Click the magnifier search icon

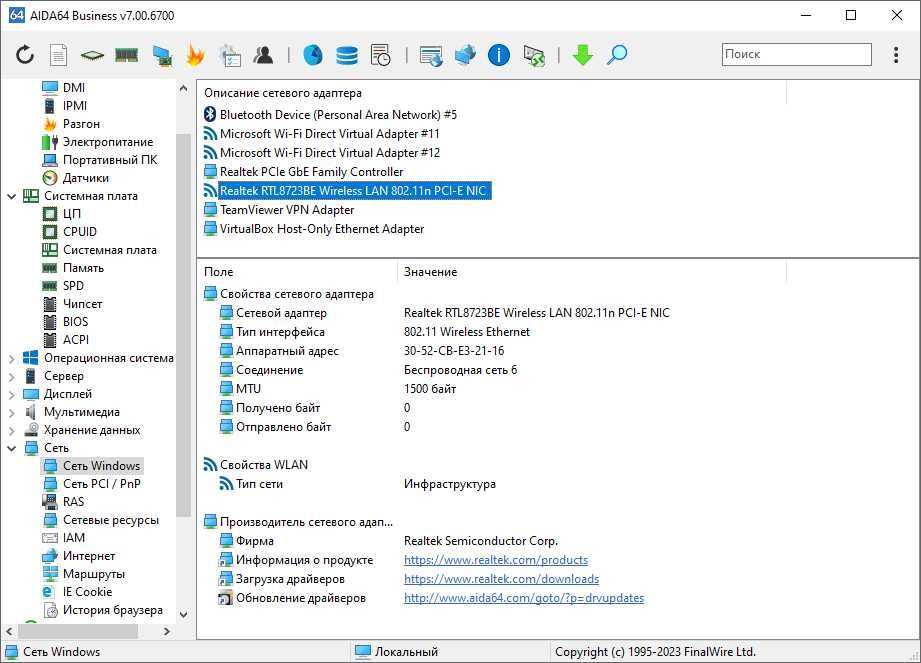(x=617, y=55)
